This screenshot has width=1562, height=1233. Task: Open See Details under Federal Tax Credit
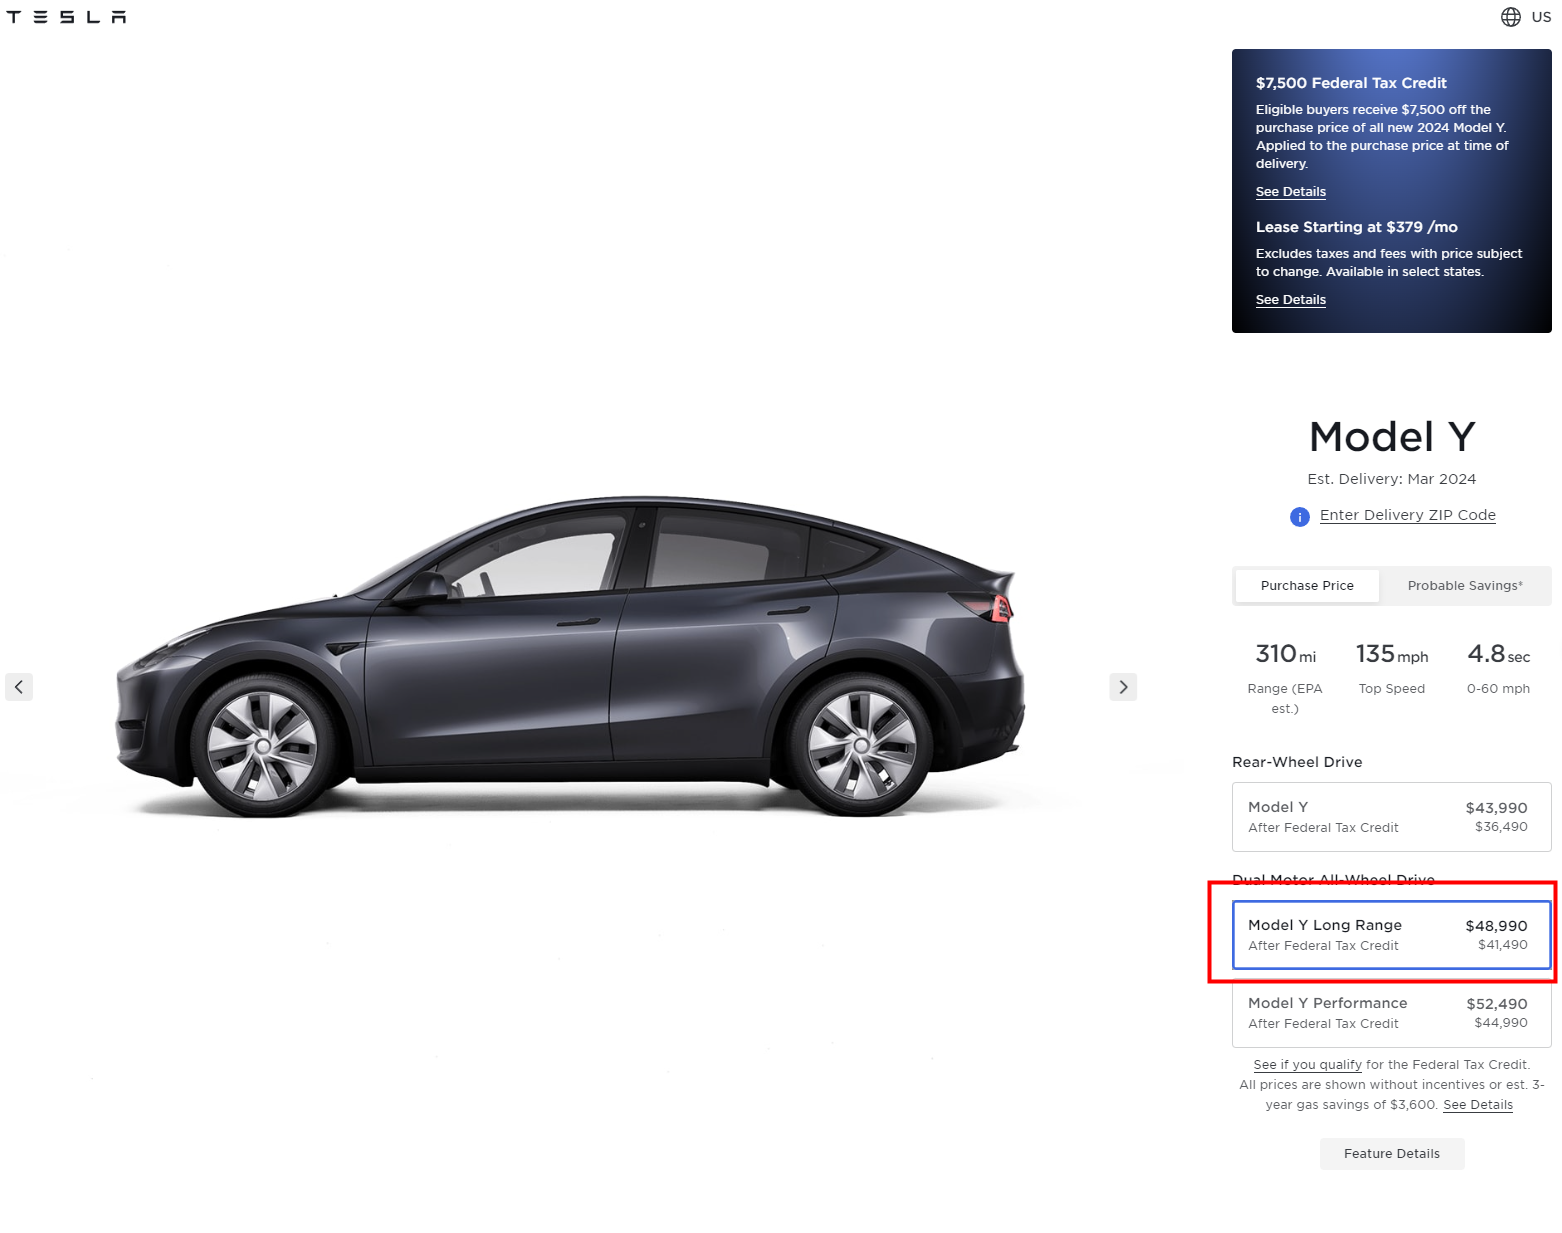[x=1290, y=192]
